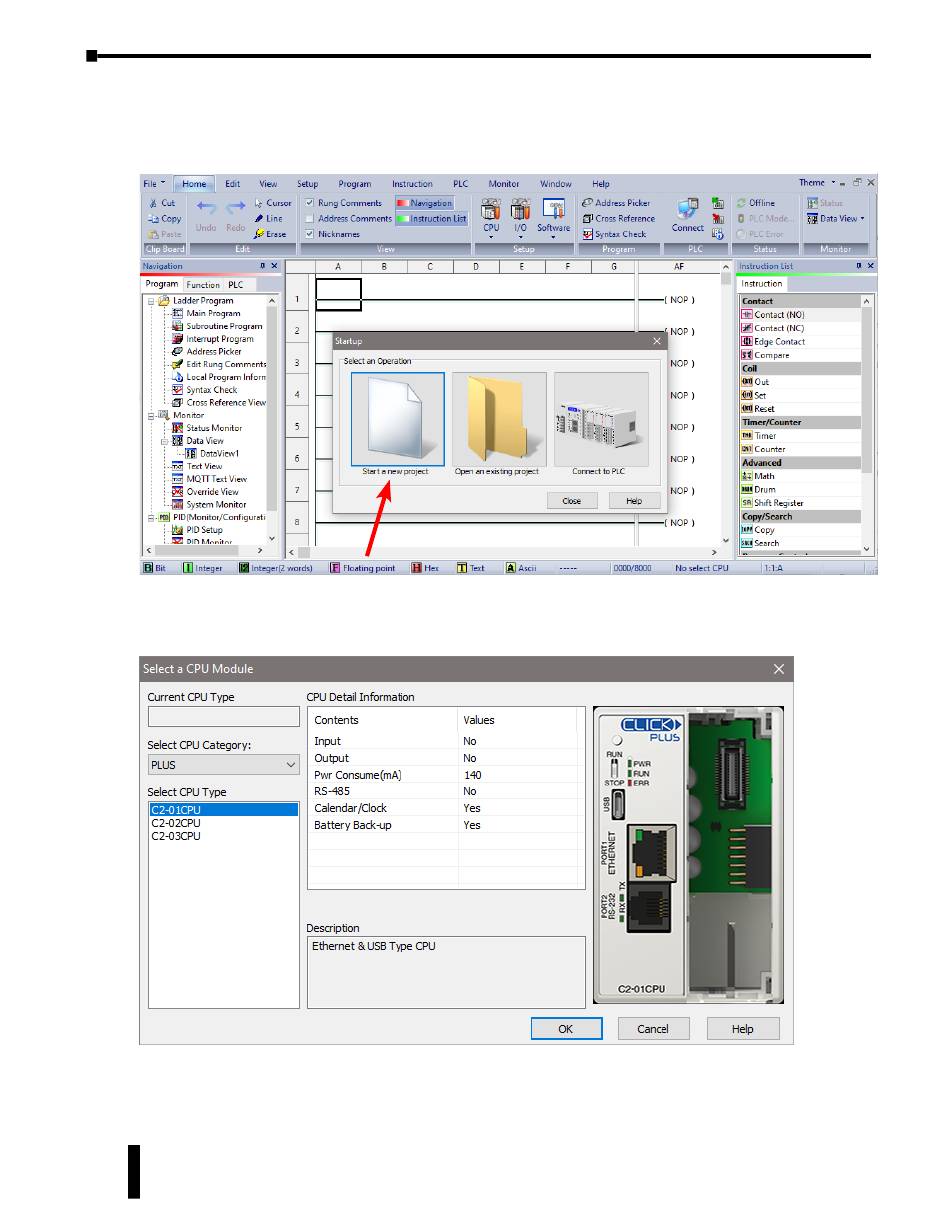Open Main Program in the navigation tree
This screenshot has width=950, height=1206.
pos(205,313)
